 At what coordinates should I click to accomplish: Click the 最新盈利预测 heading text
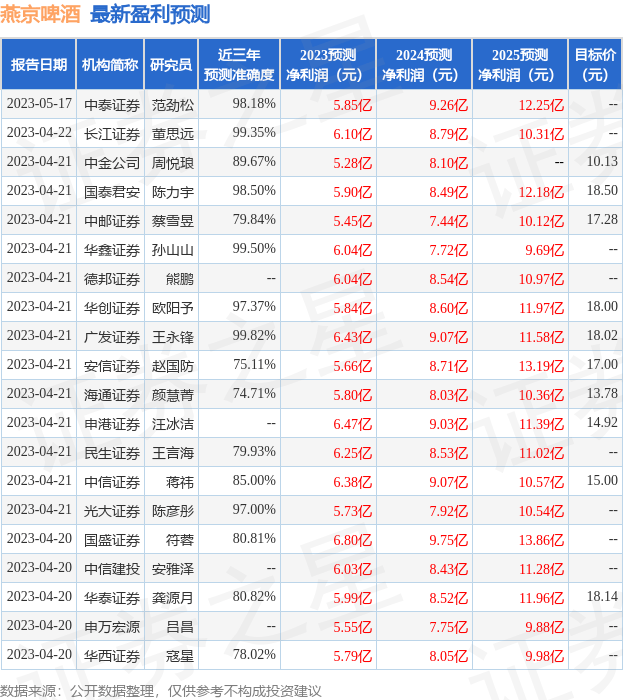pos(150,14)
